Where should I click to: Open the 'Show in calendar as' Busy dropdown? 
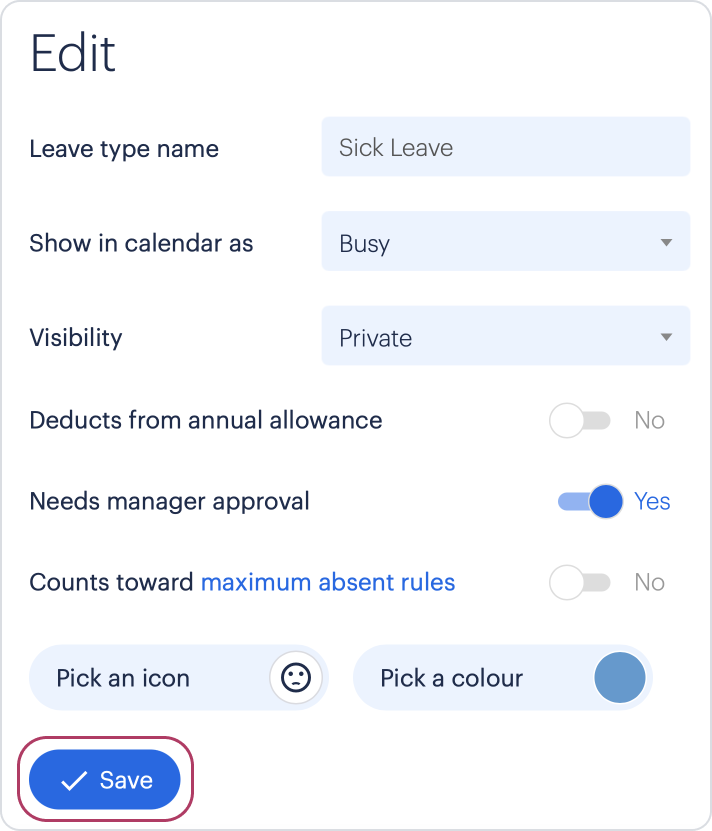point(506,241)
